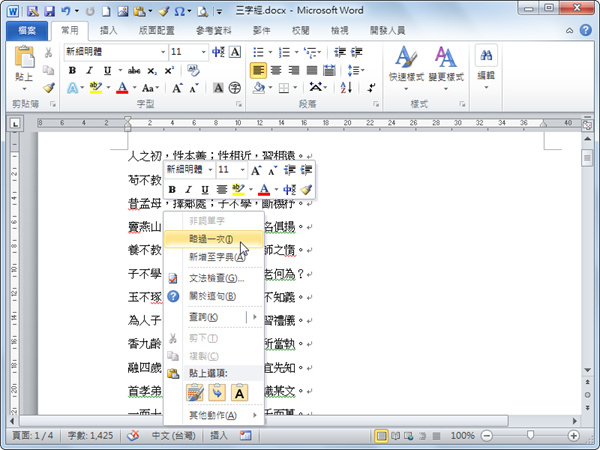The image size is (600, 450).
Task: Switch to the 參考資料 tab
Action: [214, 31]
